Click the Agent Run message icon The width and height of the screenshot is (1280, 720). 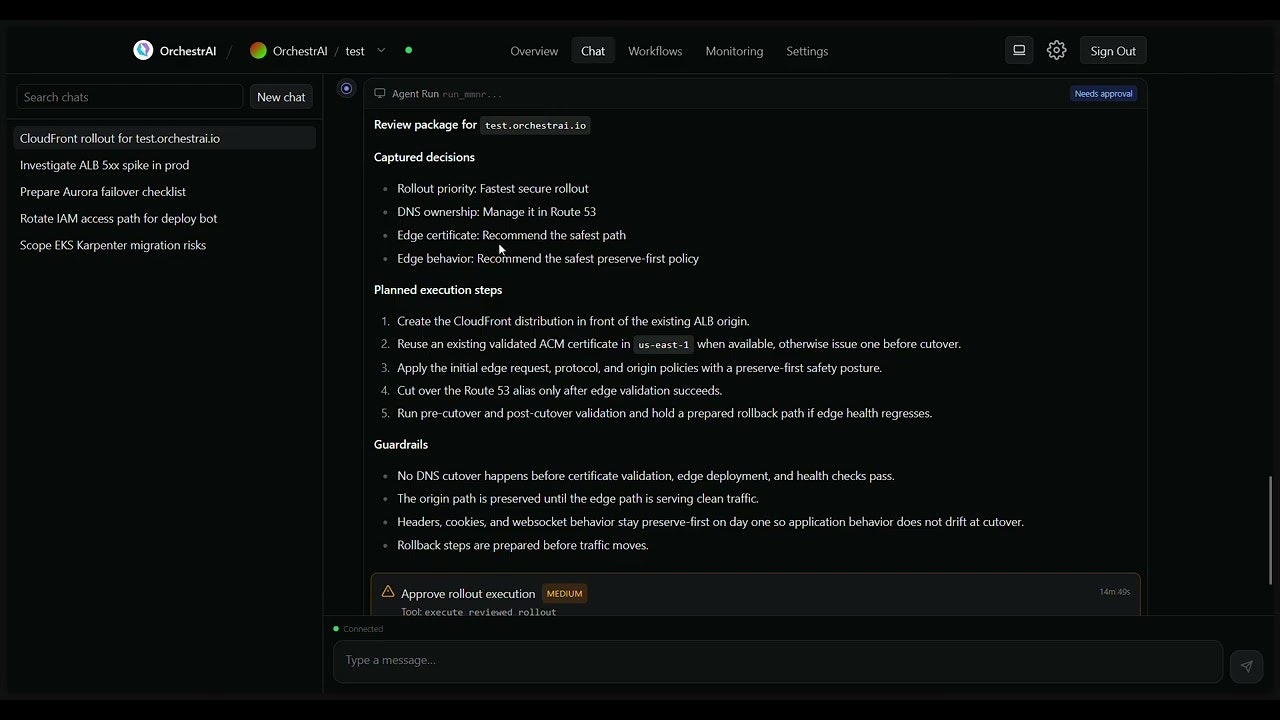coord(380,93)
